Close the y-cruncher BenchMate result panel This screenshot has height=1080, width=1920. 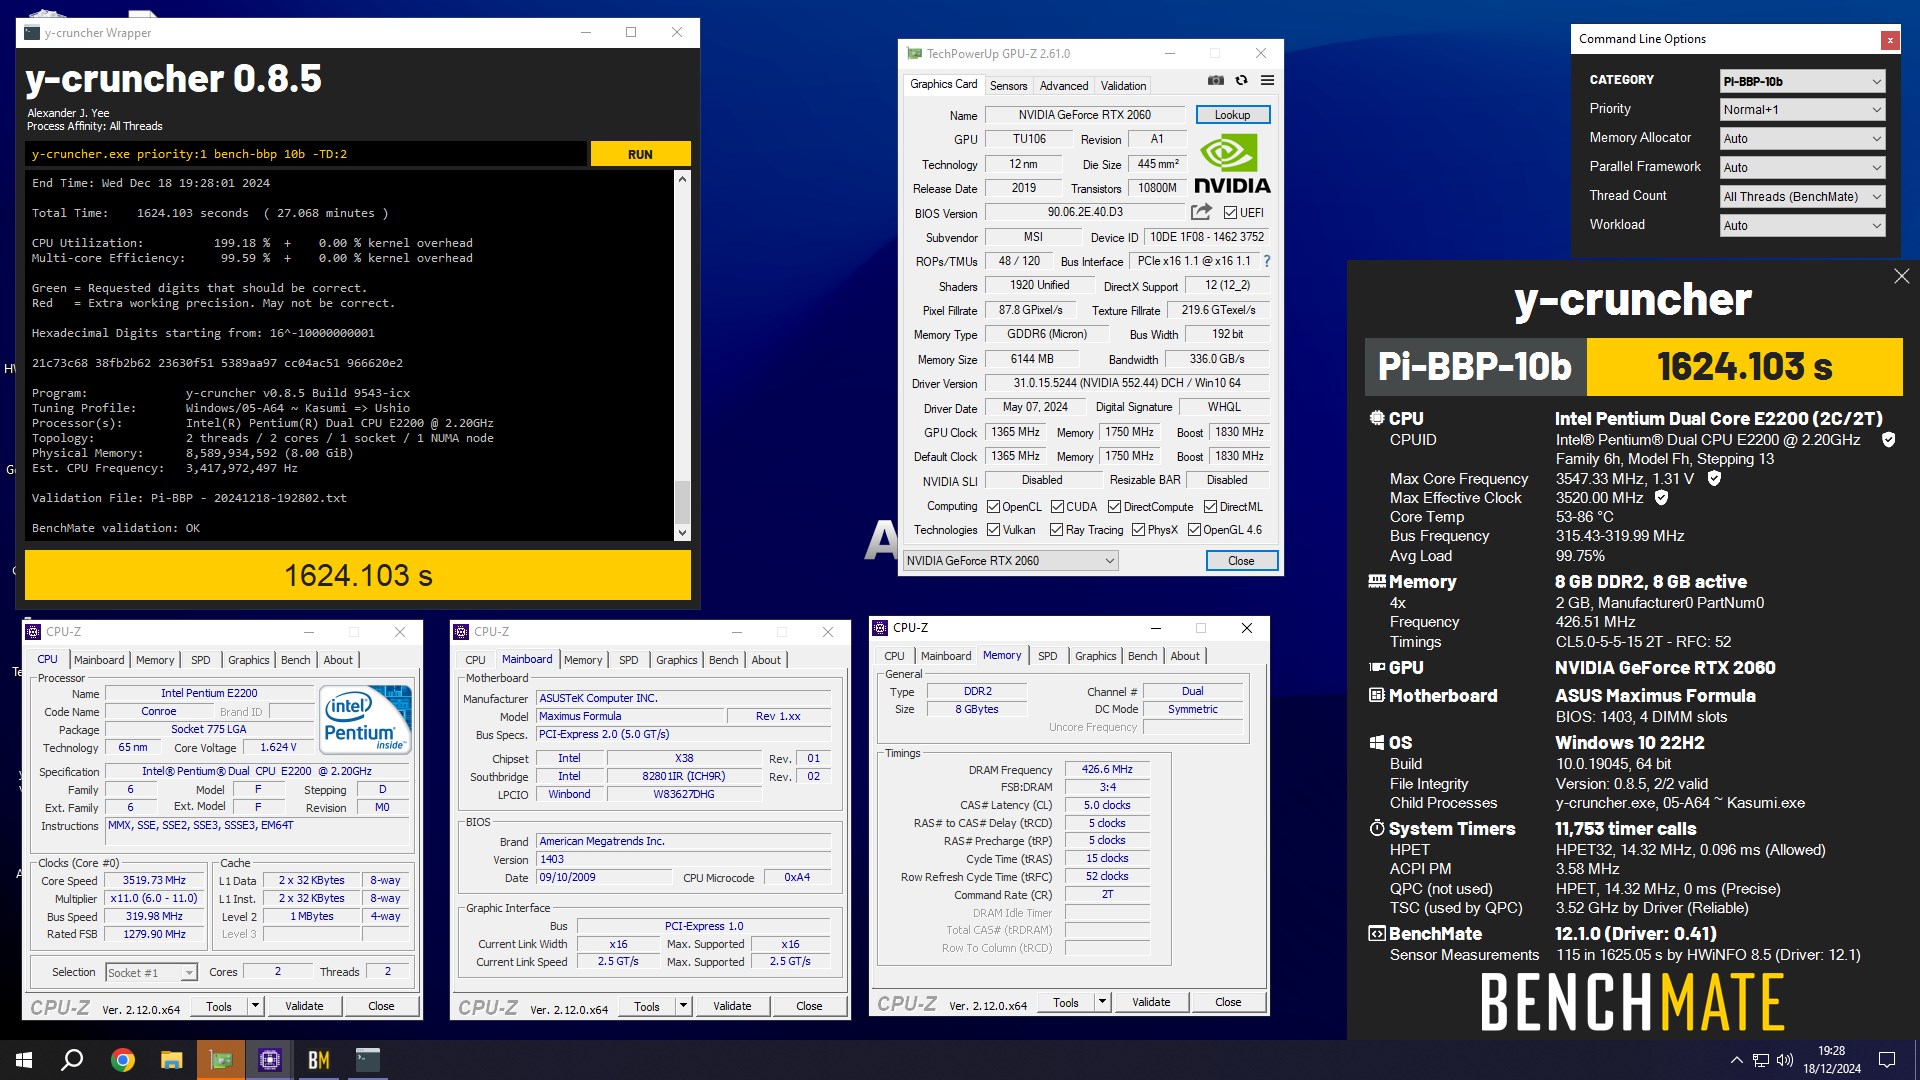1901,276
